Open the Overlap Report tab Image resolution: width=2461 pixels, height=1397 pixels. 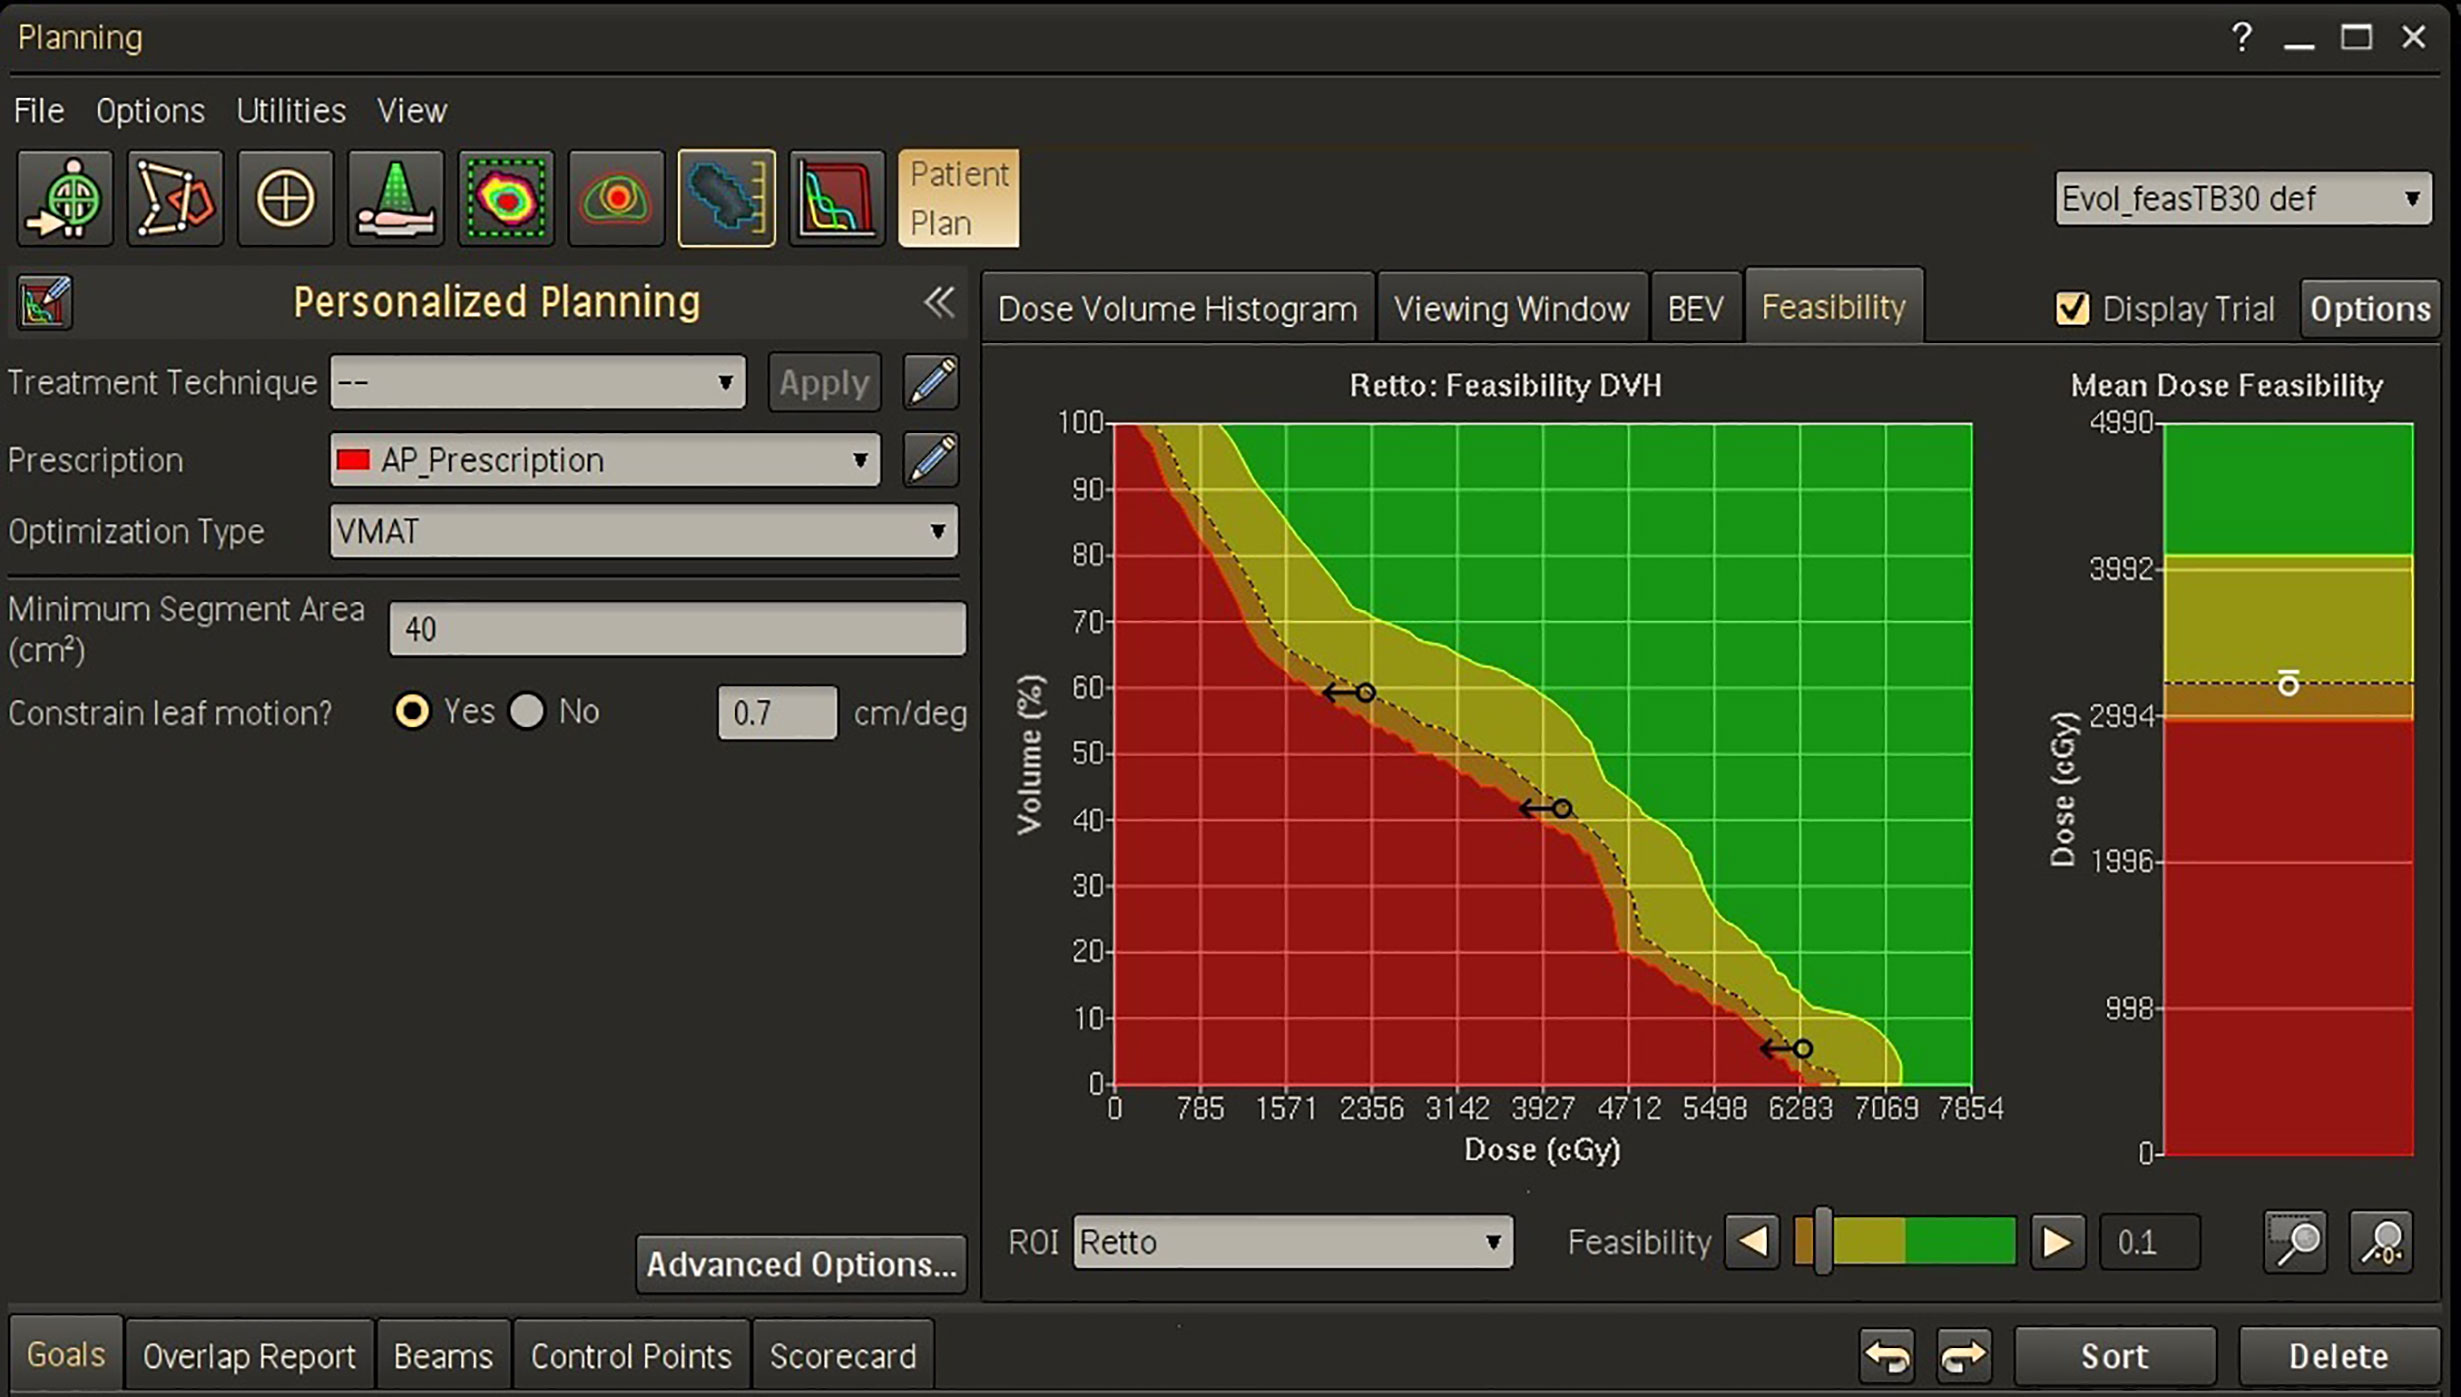coord(249,1356)
